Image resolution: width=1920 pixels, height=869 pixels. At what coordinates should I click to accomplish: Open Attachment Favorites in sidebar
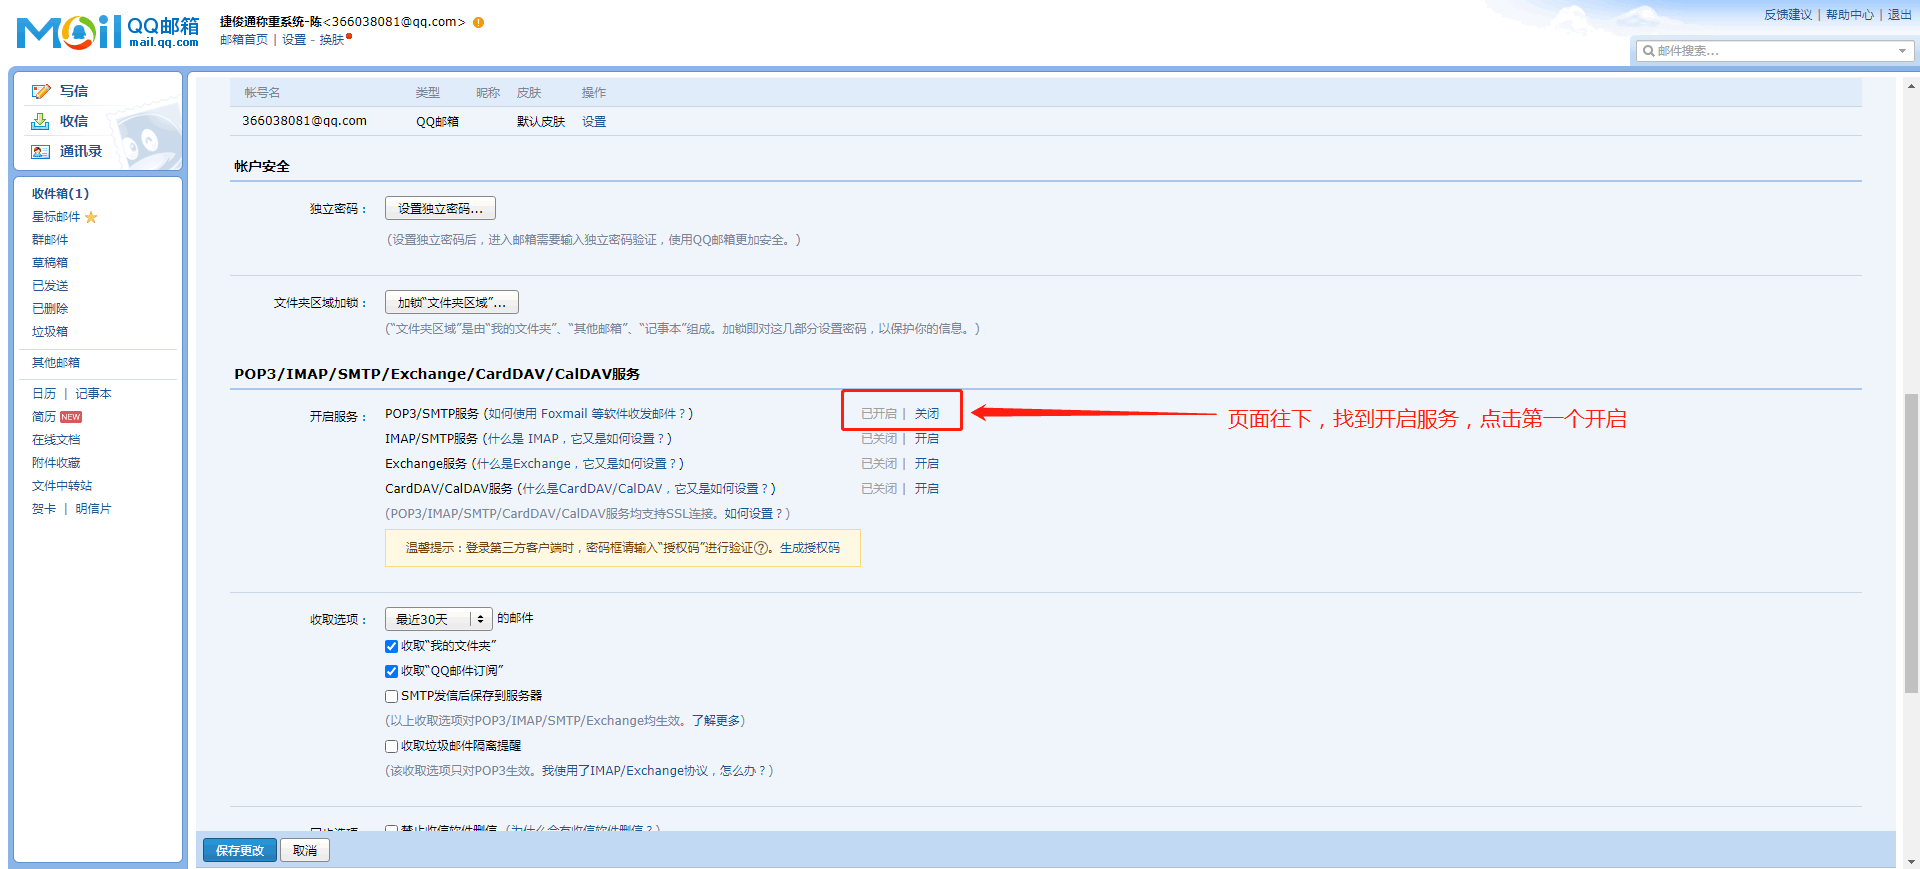56,463
